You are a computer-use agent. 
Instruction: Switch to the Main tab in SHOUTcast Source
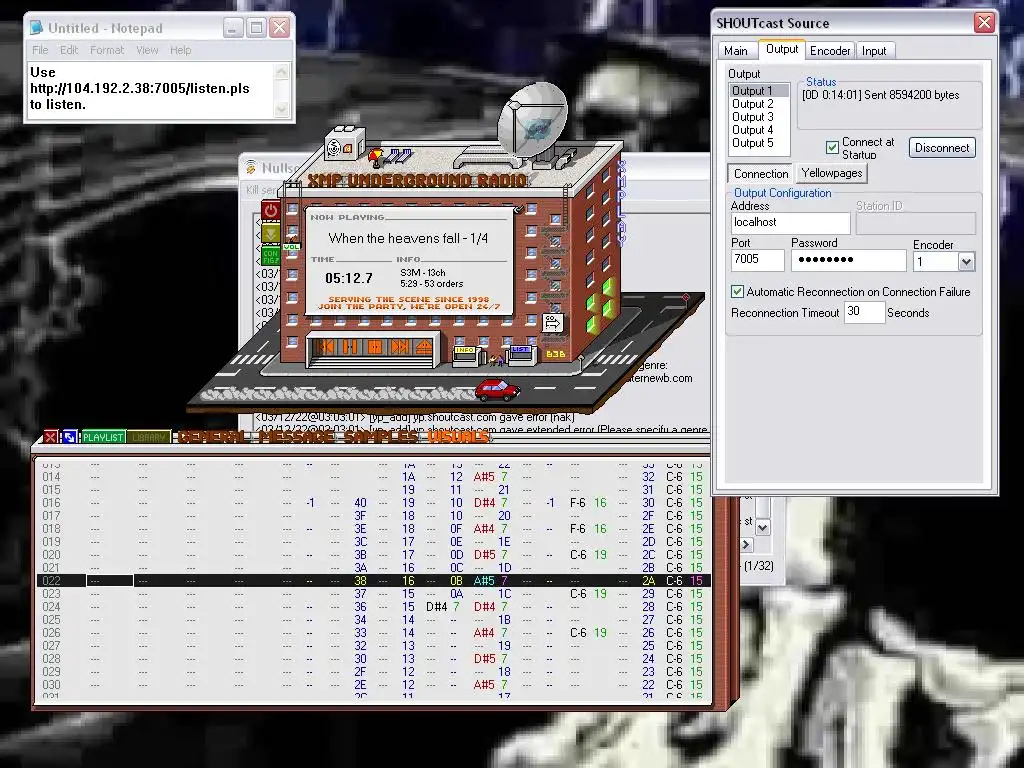coord(735,51)
